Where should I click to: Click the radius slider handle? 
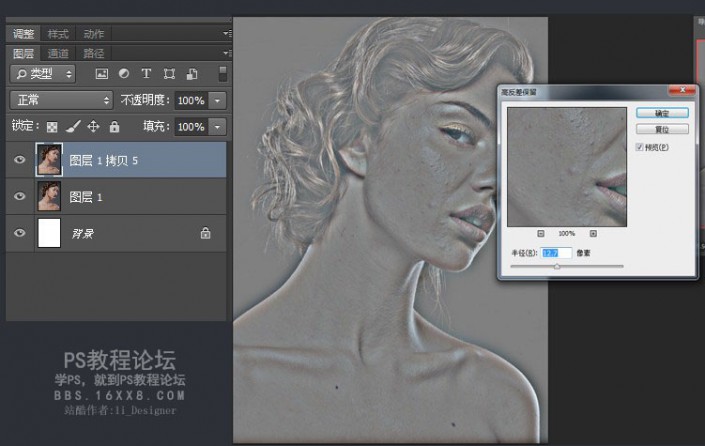click(557, 266)
